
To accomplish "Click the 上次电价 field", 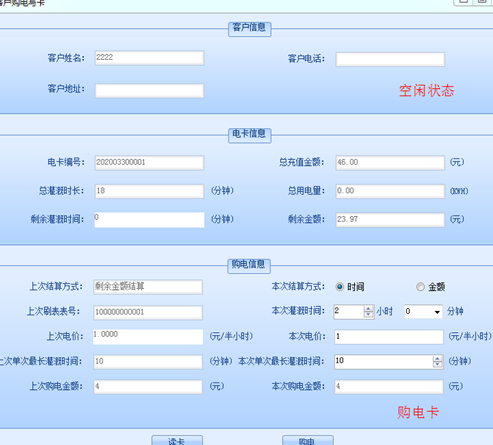I will pos(148,337).
